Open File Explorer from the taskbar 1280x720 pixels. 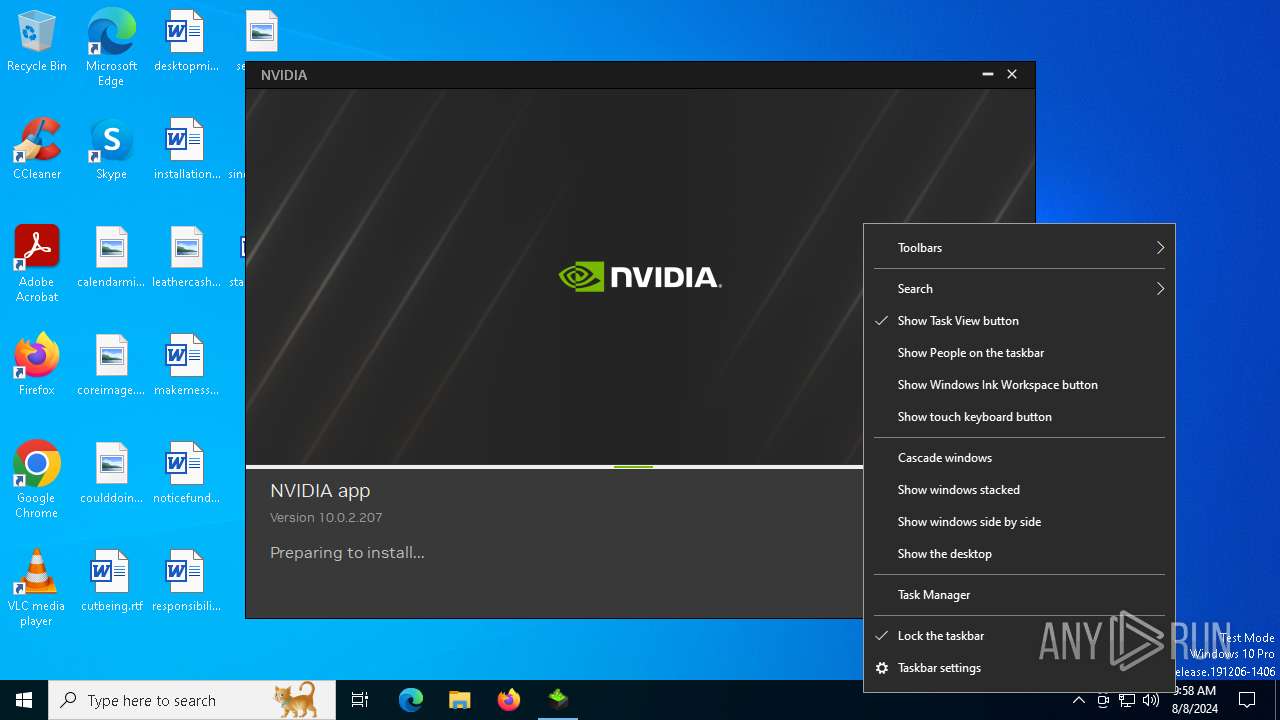point(460,700)
